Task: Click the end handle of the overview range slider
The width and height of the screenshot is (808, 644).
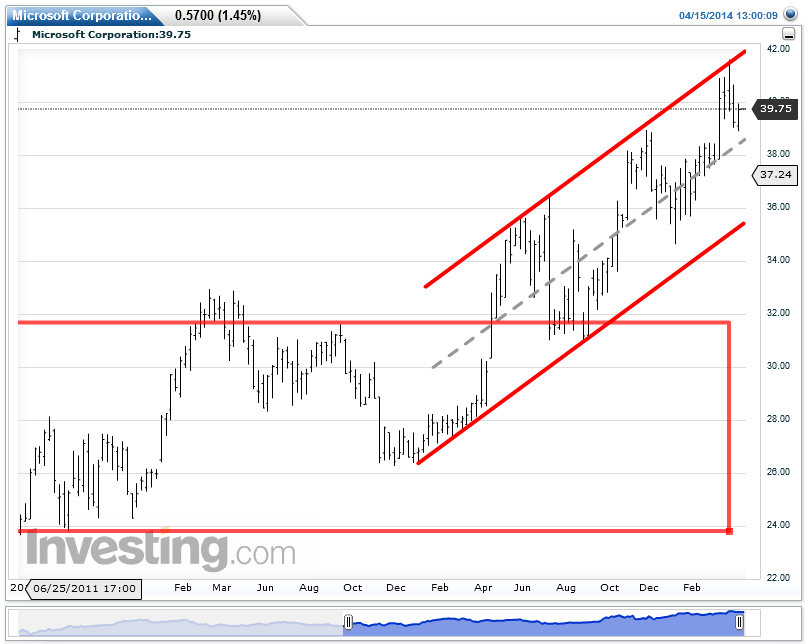Action: click(739, 622)
